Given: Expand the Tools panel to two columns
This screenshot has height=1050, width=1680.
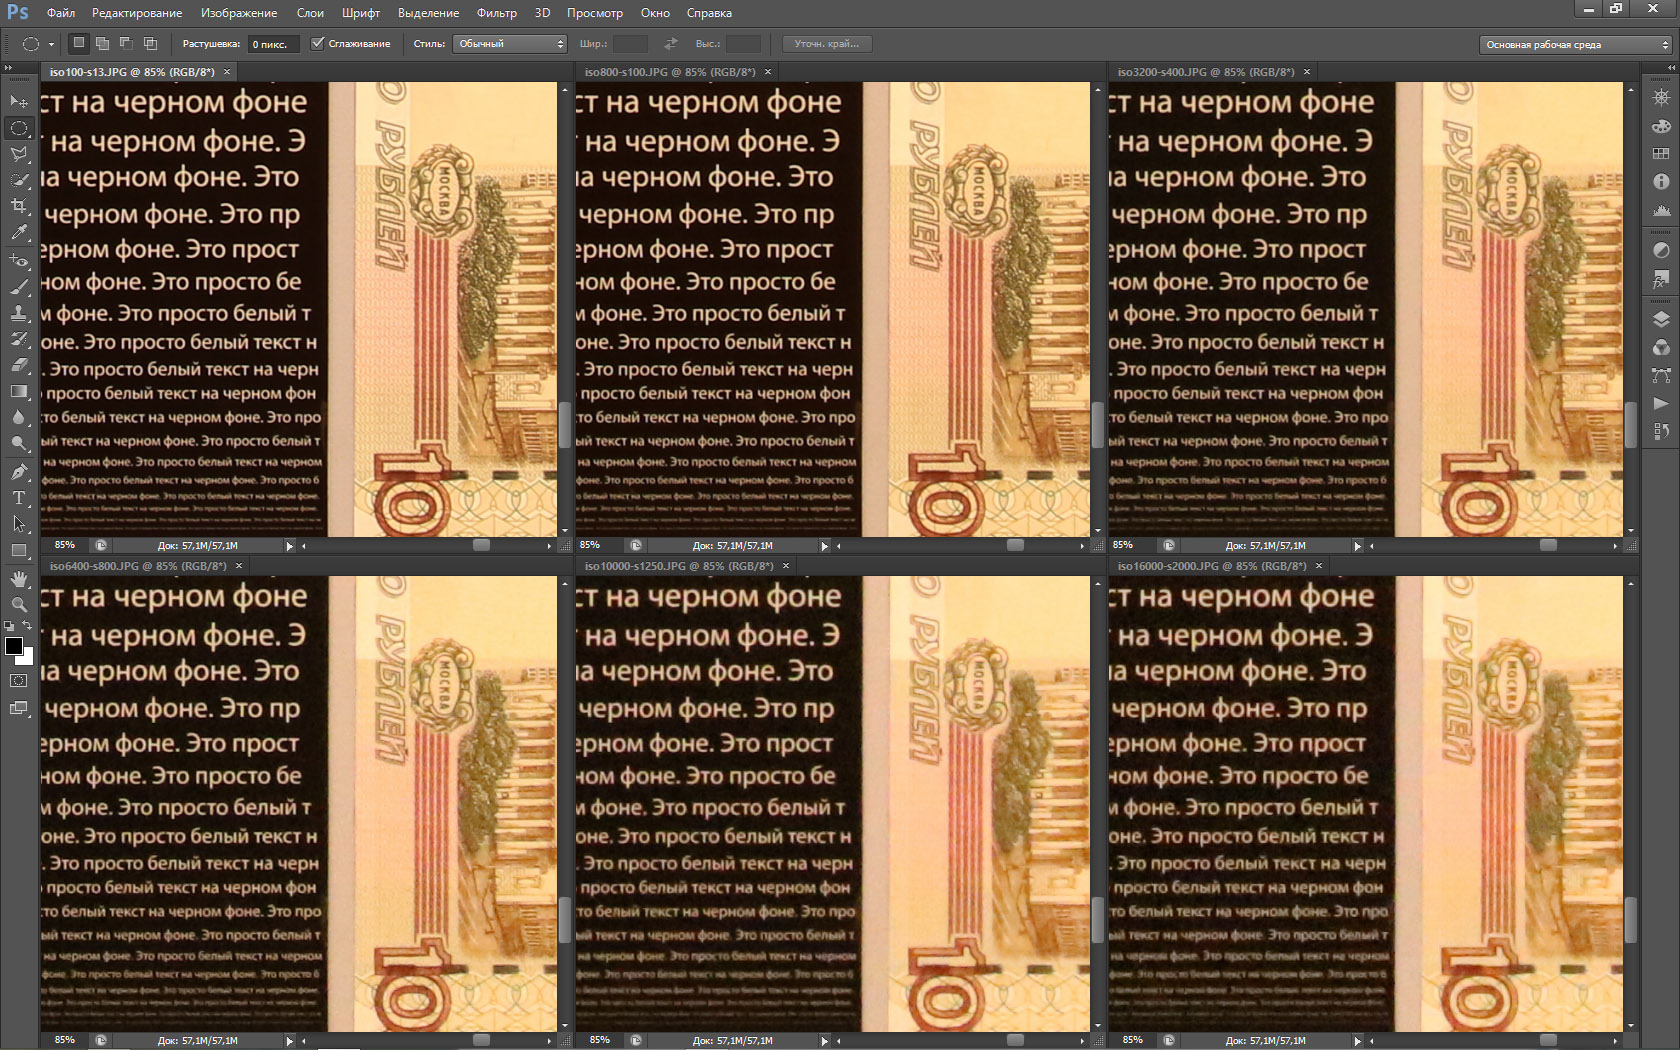Looking at the screenshot, I should (9, 68).
